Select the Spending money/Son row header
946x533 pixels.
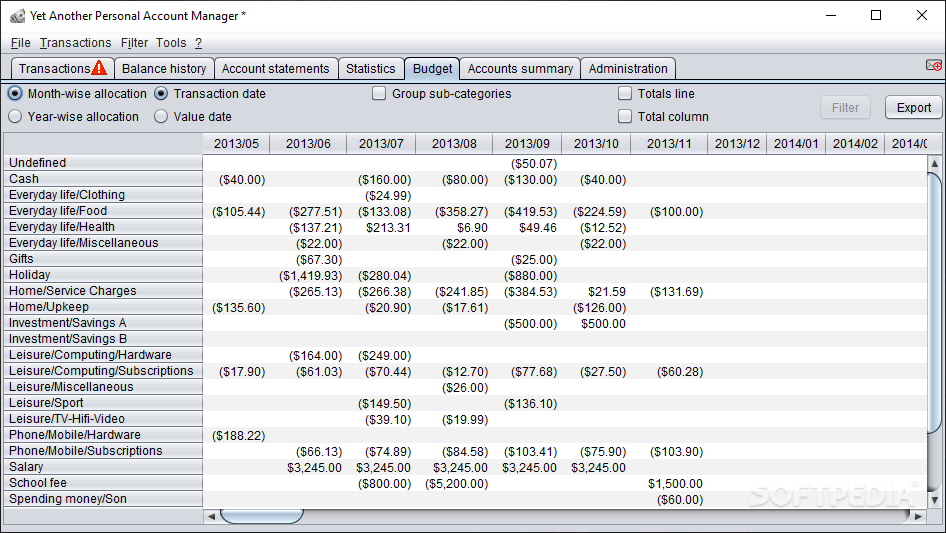[x=103, y=499]
